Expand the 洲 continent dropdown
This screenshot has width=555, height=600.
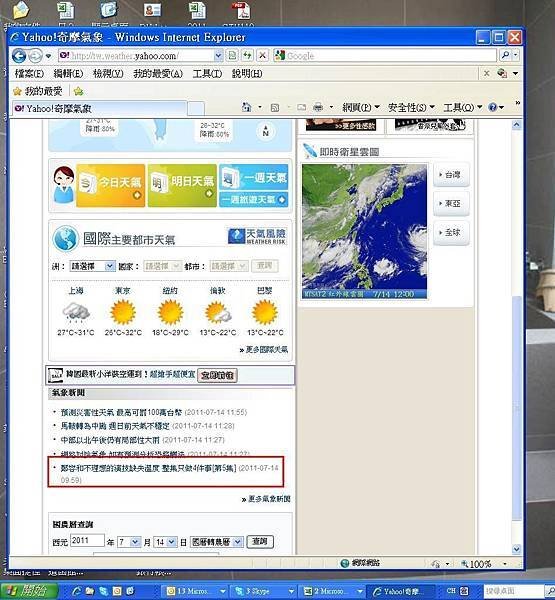tap(92, 266)
